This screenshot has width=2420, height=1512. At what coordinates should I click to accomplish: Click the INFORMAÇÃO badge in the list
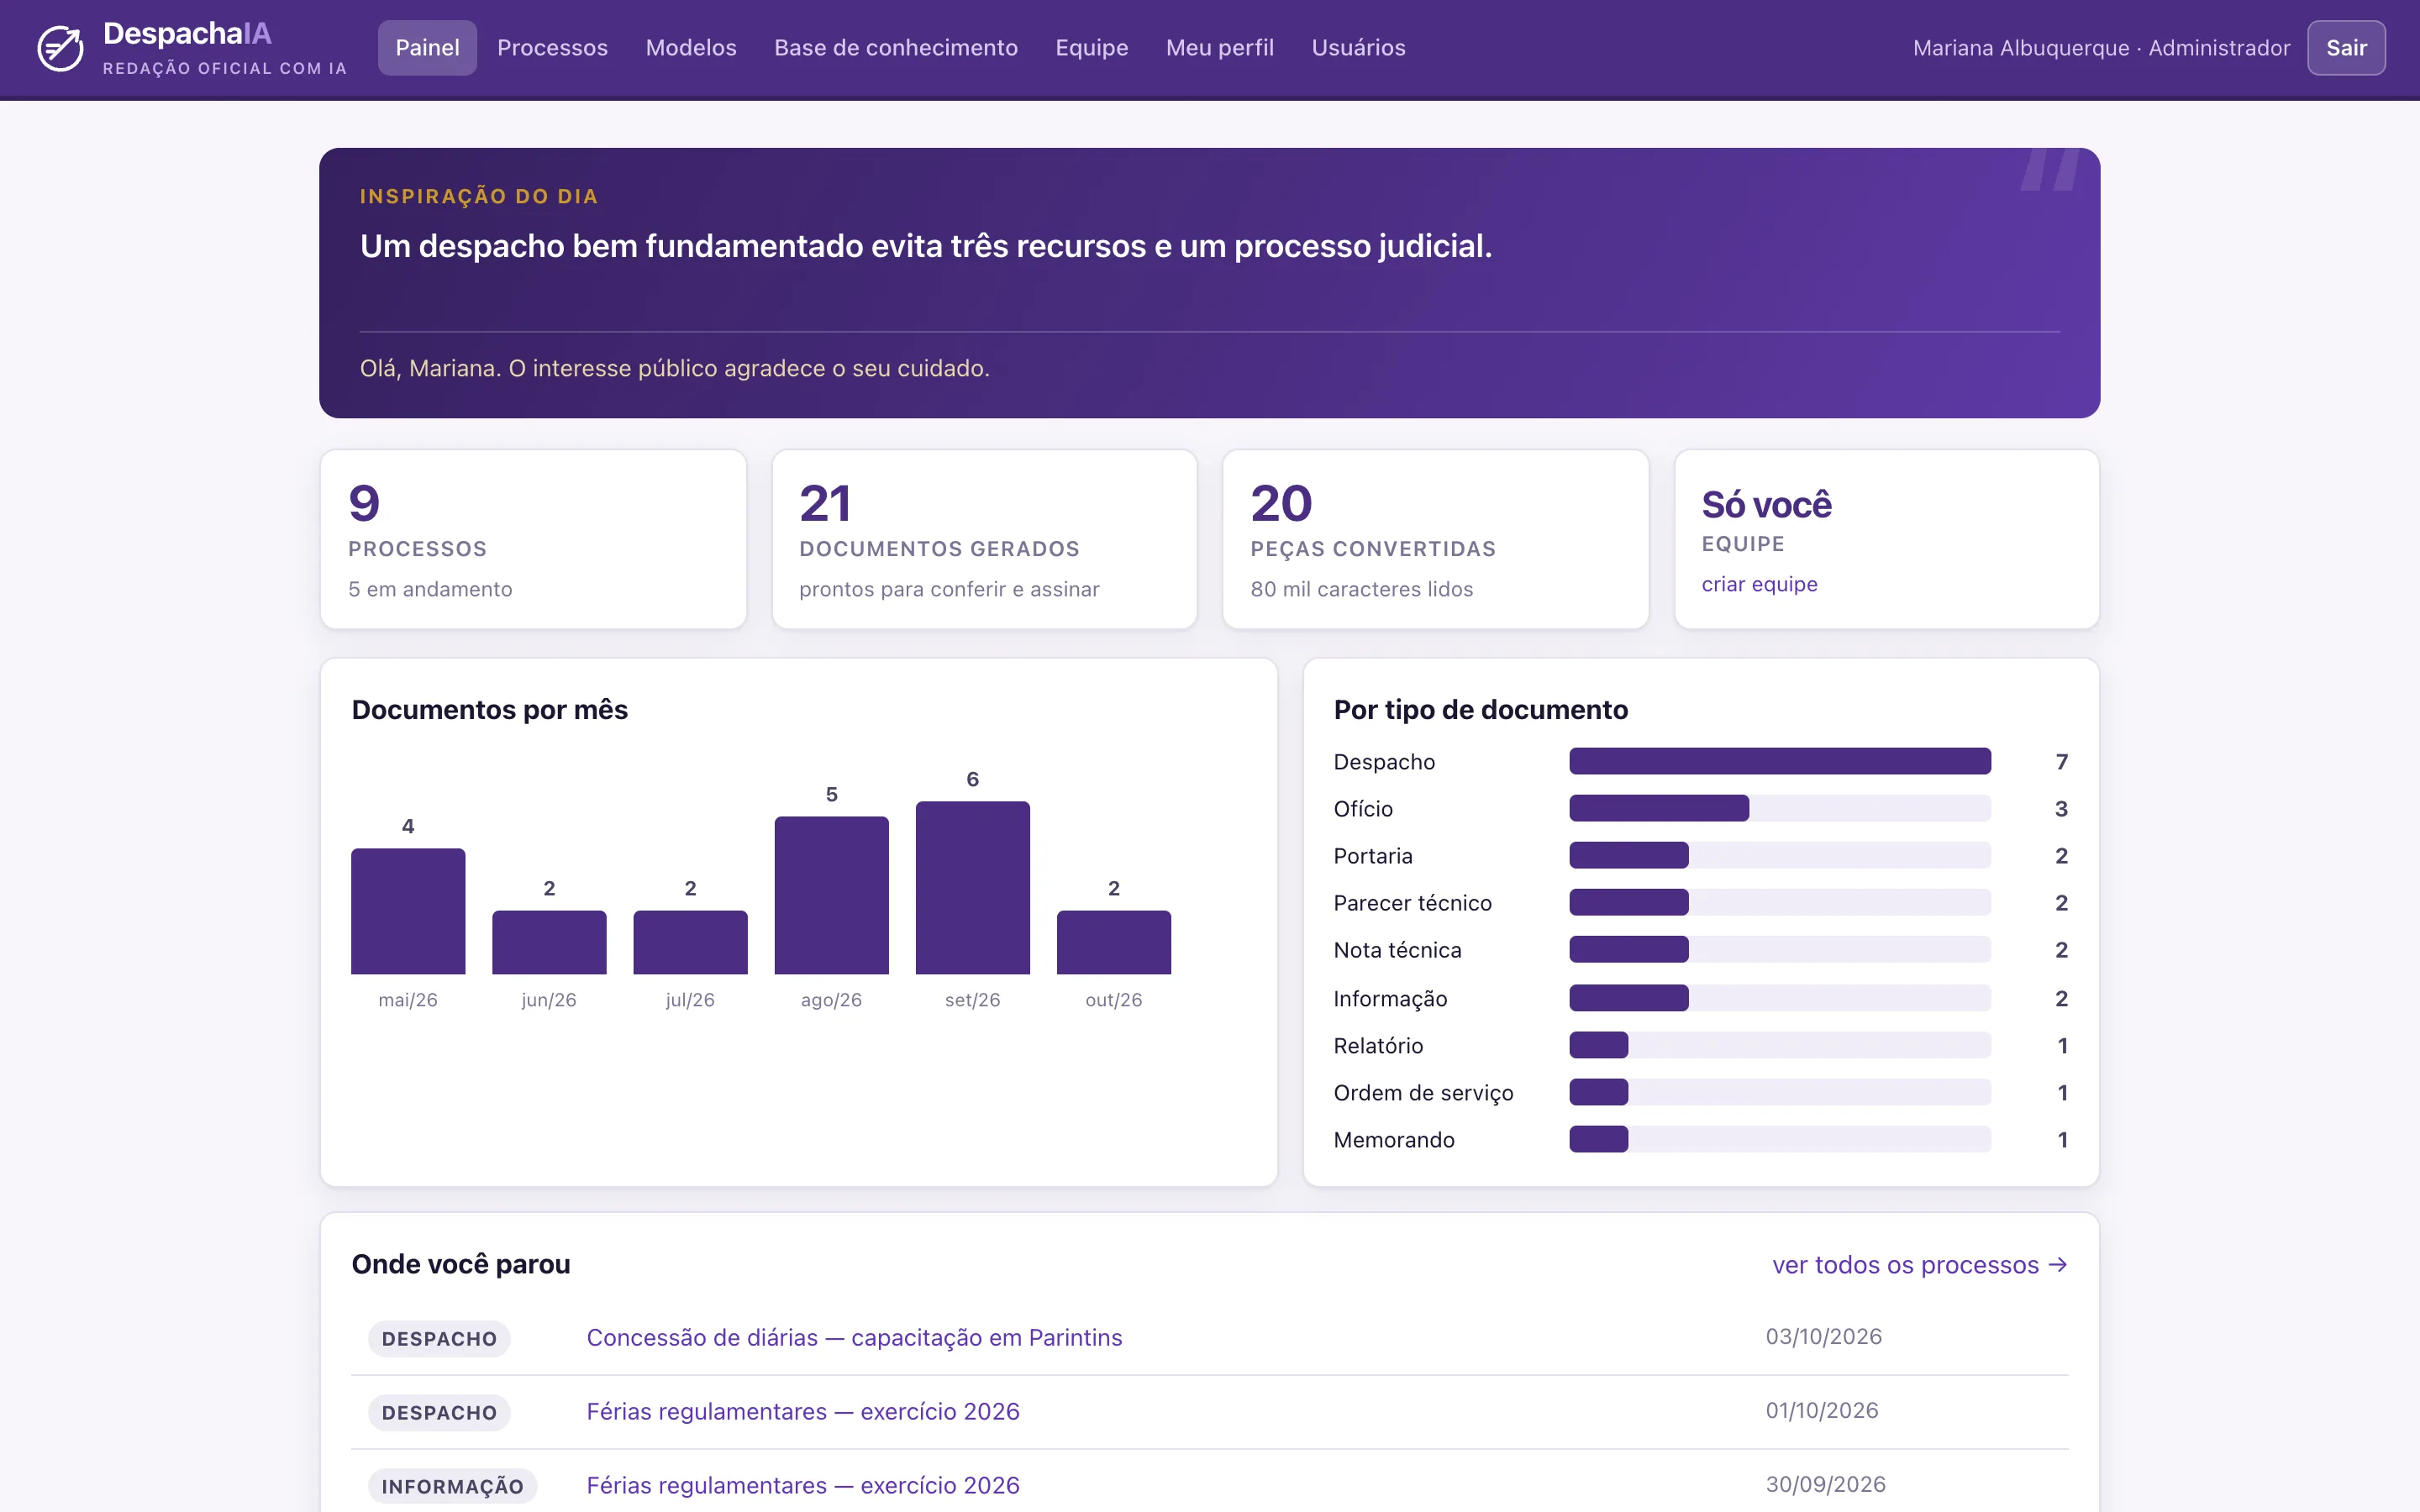click(452, 1487)
